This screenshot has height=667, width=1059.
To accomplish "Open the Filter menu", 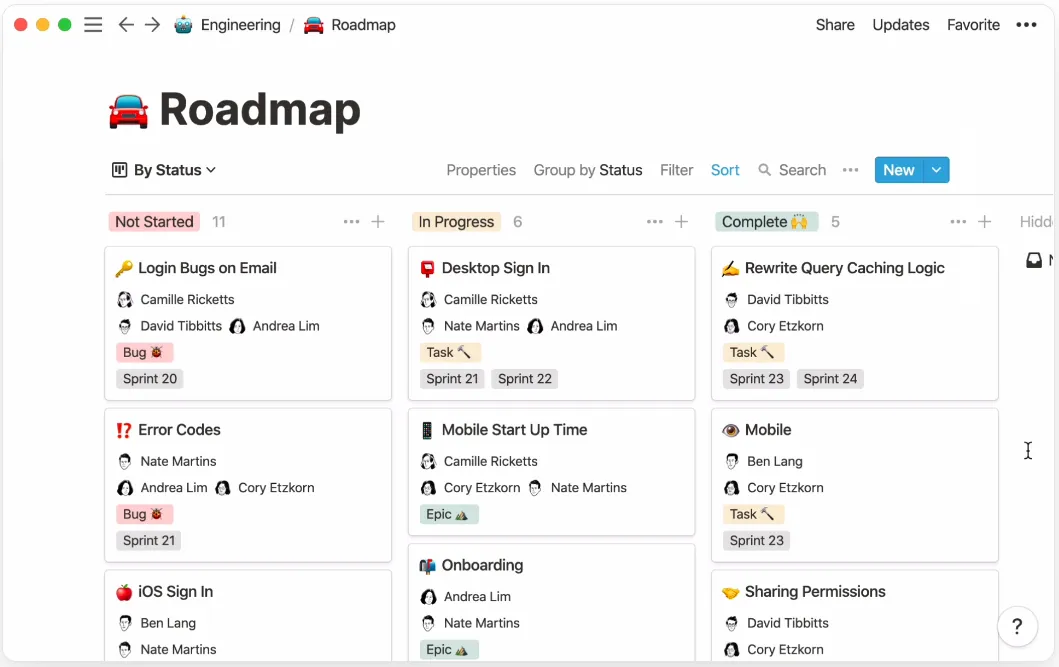I will click(x=676, y=170).
